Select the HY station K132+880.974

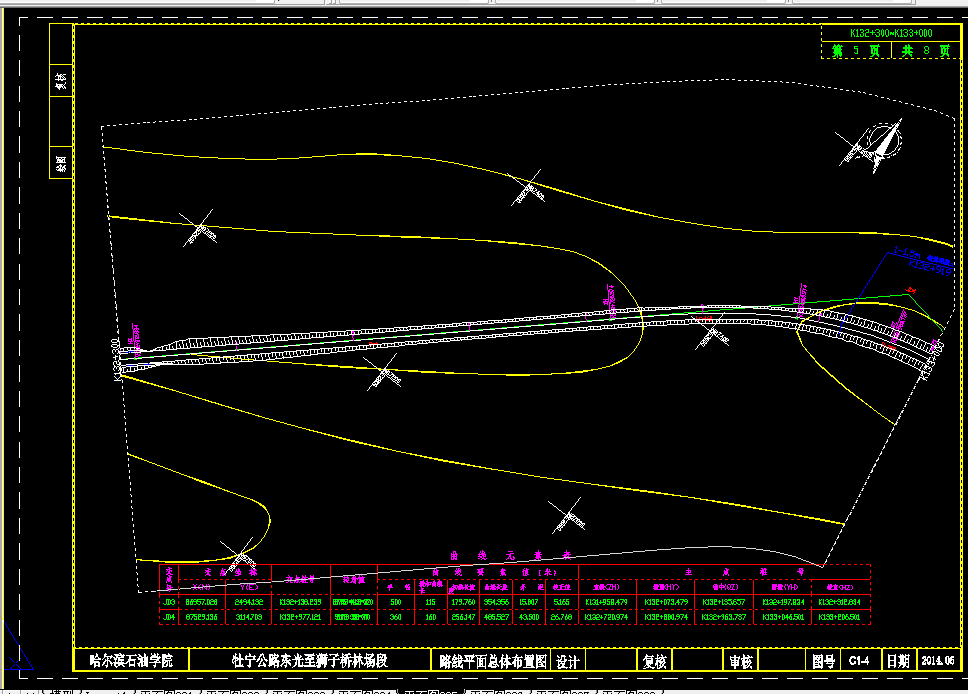pos(666,617)
